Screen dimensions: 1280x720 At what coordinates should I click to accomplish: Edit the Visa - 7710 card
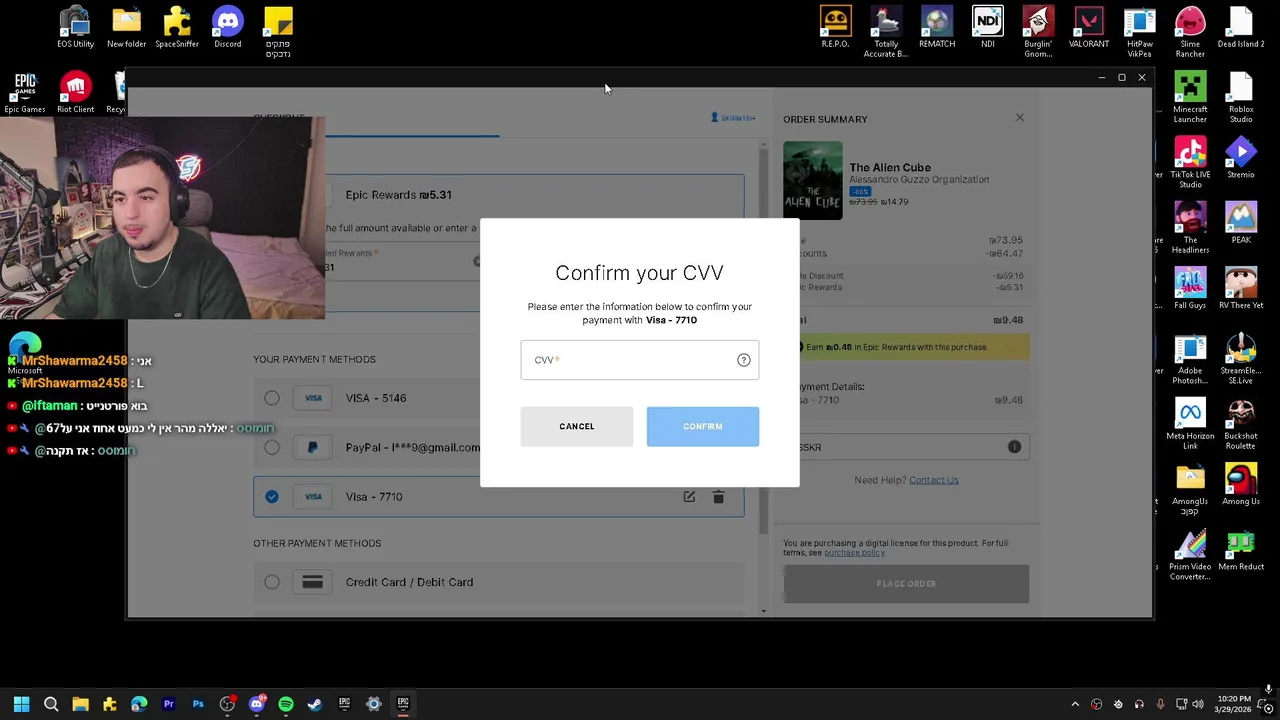click(689, 497)
